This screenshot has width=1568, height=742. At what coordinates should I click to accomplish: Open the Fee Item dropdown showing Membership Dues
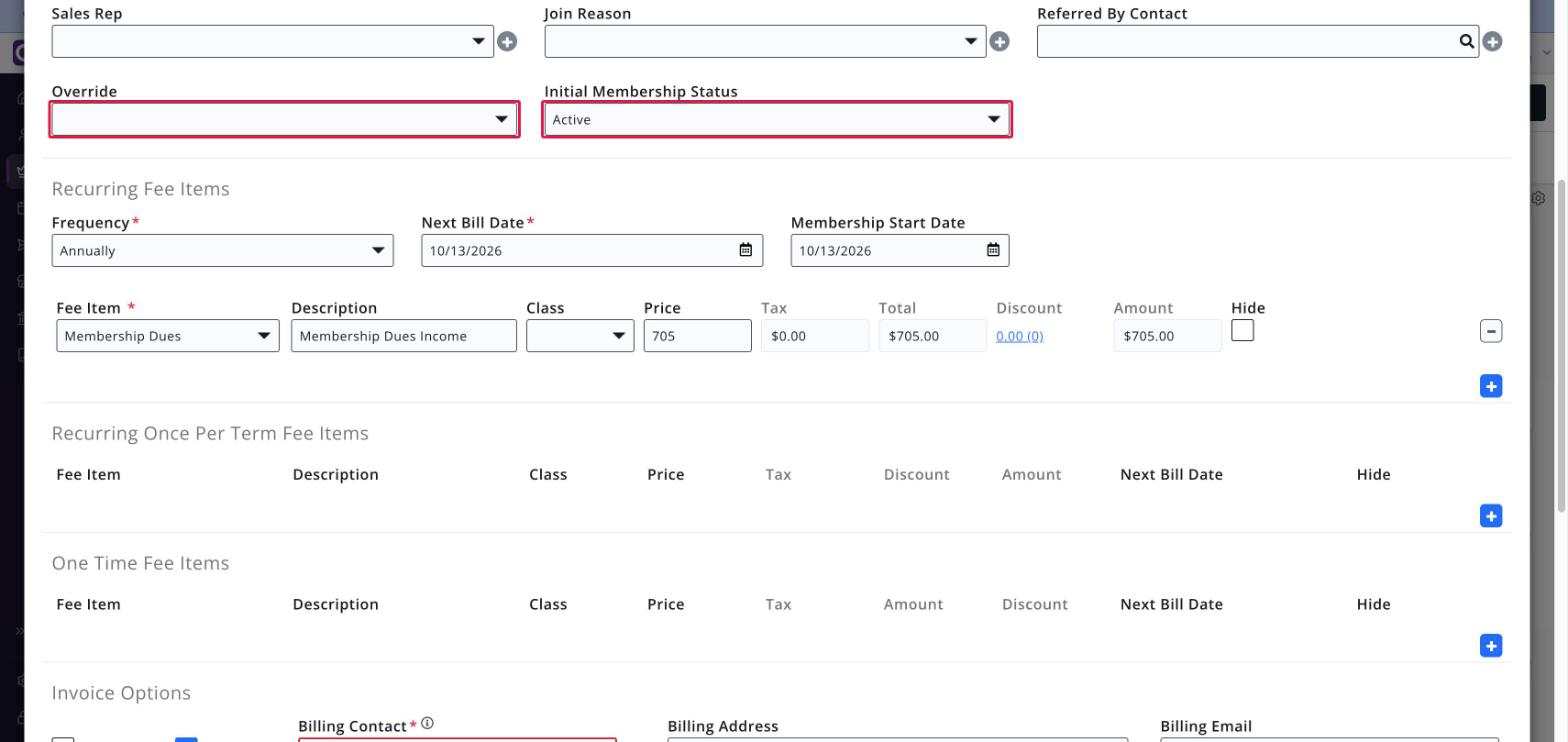168,336
